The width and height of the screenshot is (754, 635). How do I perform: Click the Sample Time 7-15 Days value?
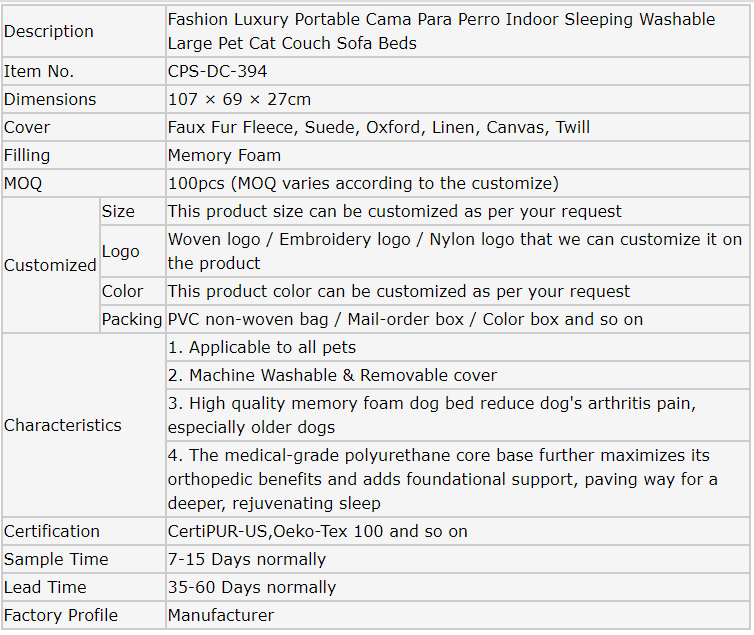point(247,559)
